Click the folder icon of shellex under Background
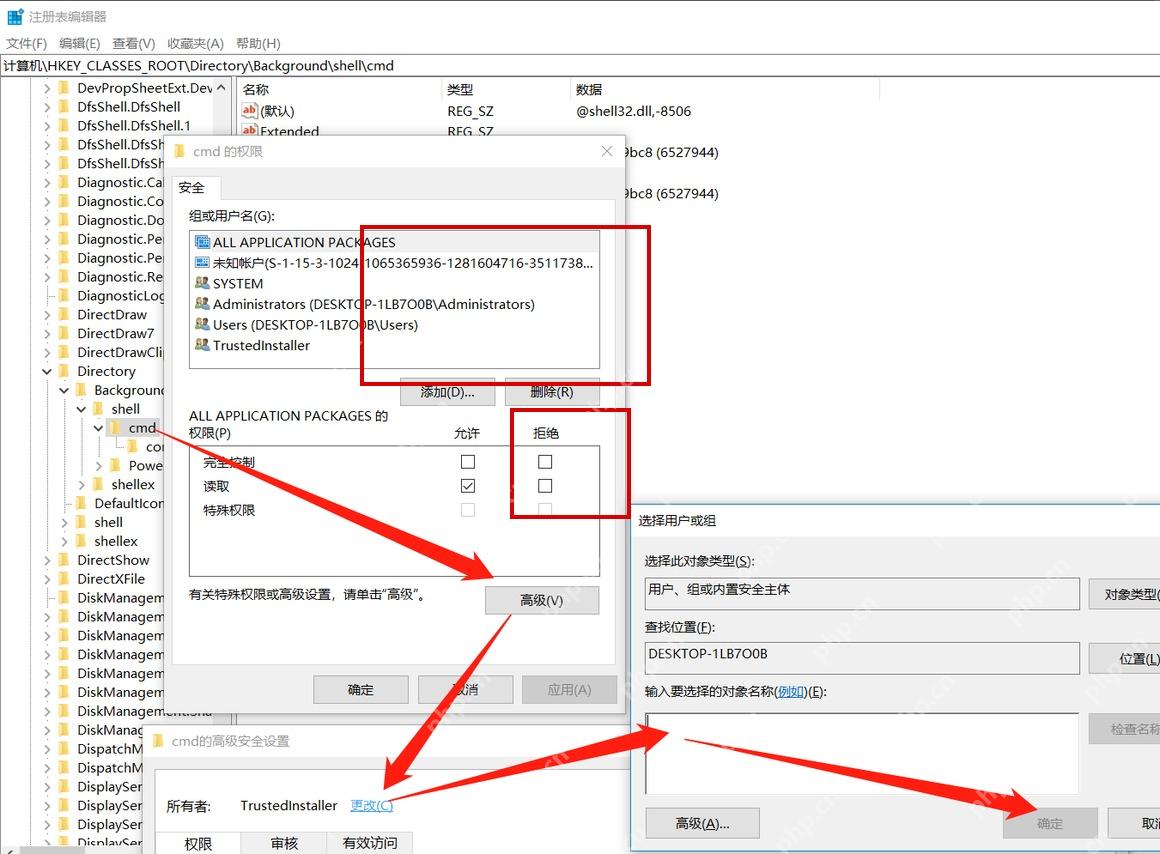This screenshot has width=1160, height=854. 98,484
